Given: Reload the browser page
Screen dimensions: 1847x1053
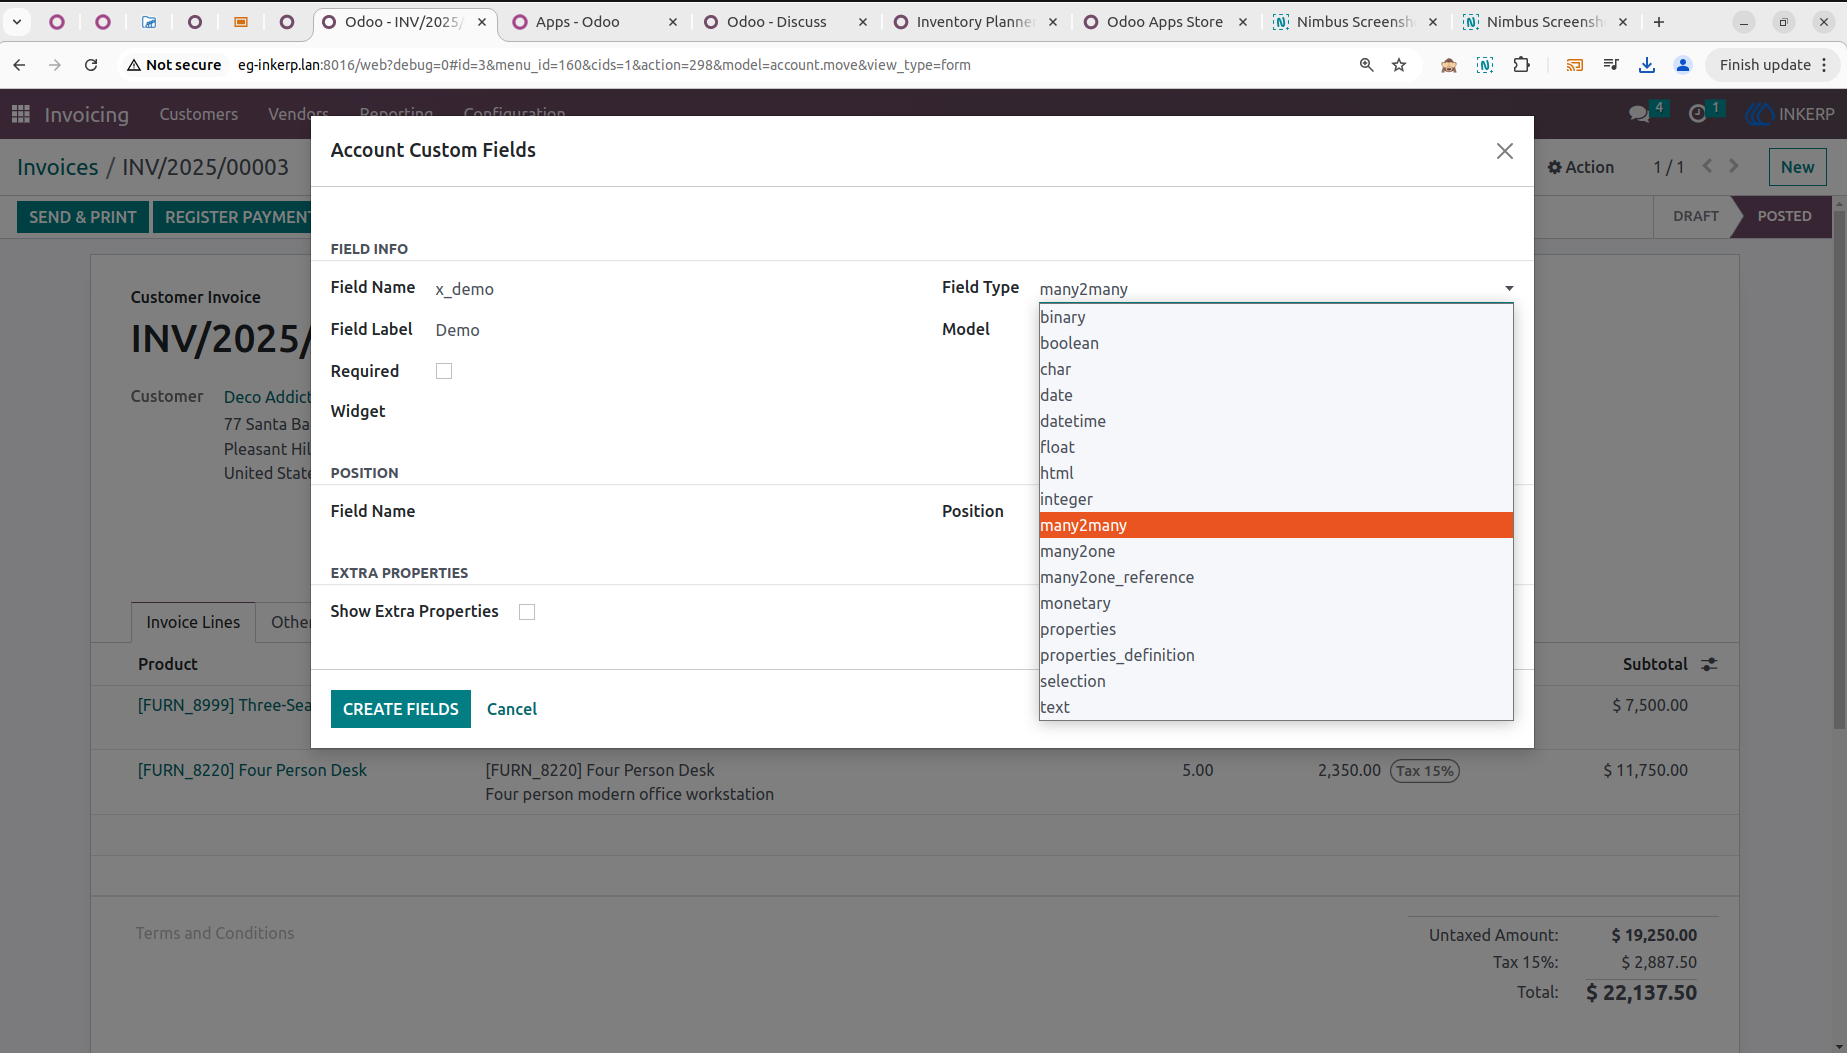Looking at the screenshot, I should click(x=91, y=65).
